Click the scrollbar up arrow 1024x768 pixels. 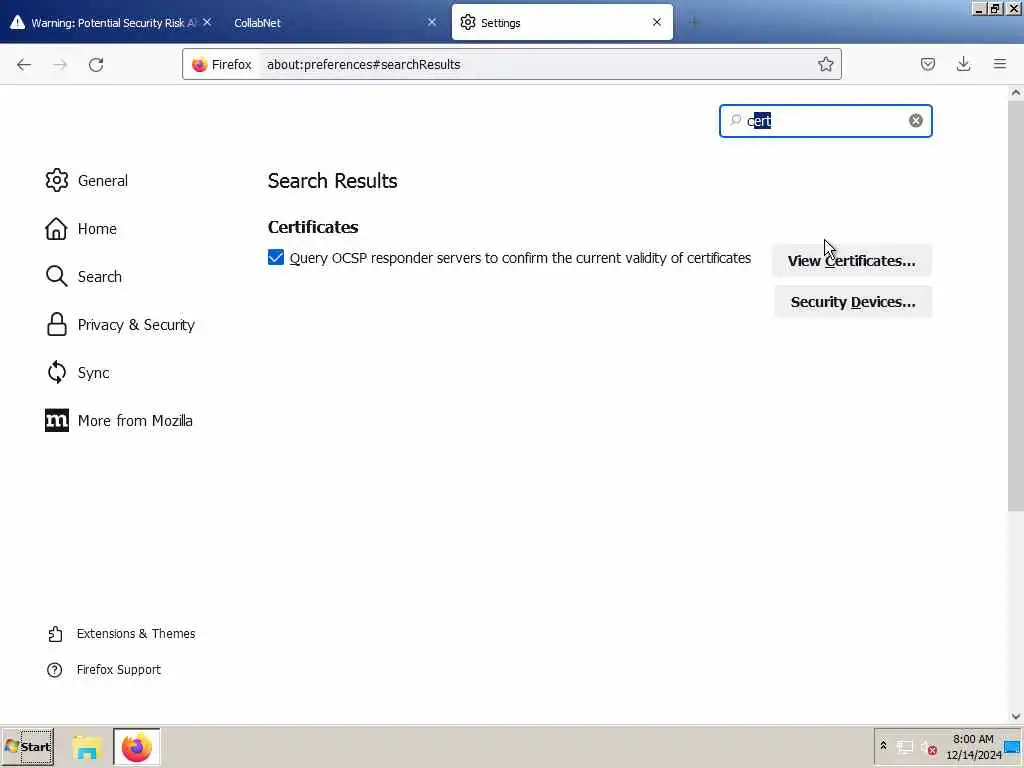(1016, 93)
